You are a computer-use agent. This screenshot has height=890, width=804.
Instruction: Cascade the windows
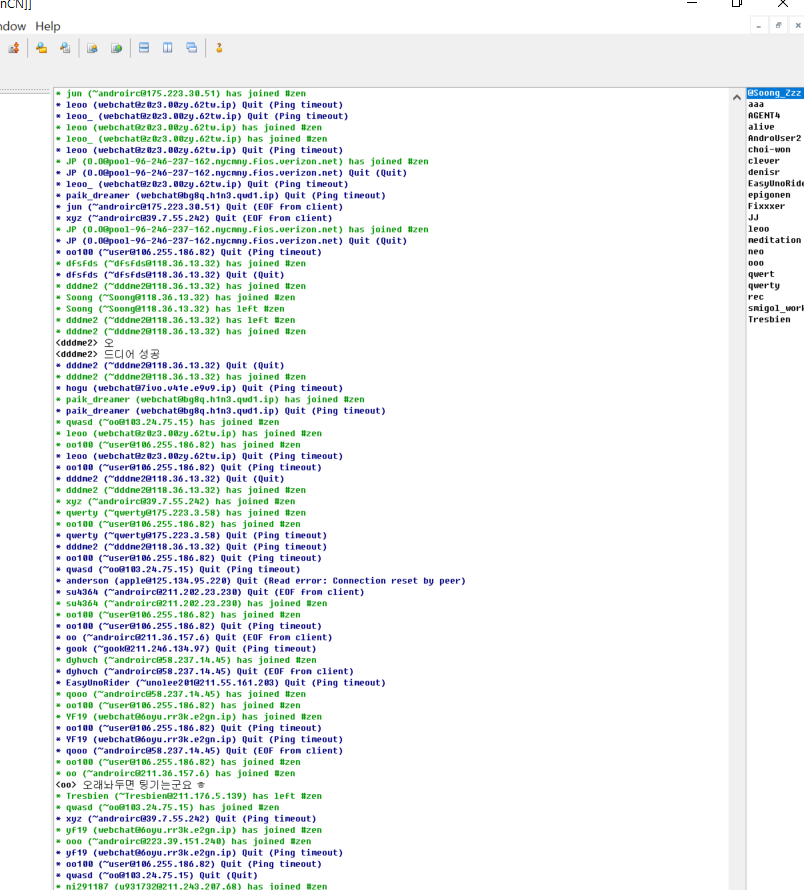192,48
